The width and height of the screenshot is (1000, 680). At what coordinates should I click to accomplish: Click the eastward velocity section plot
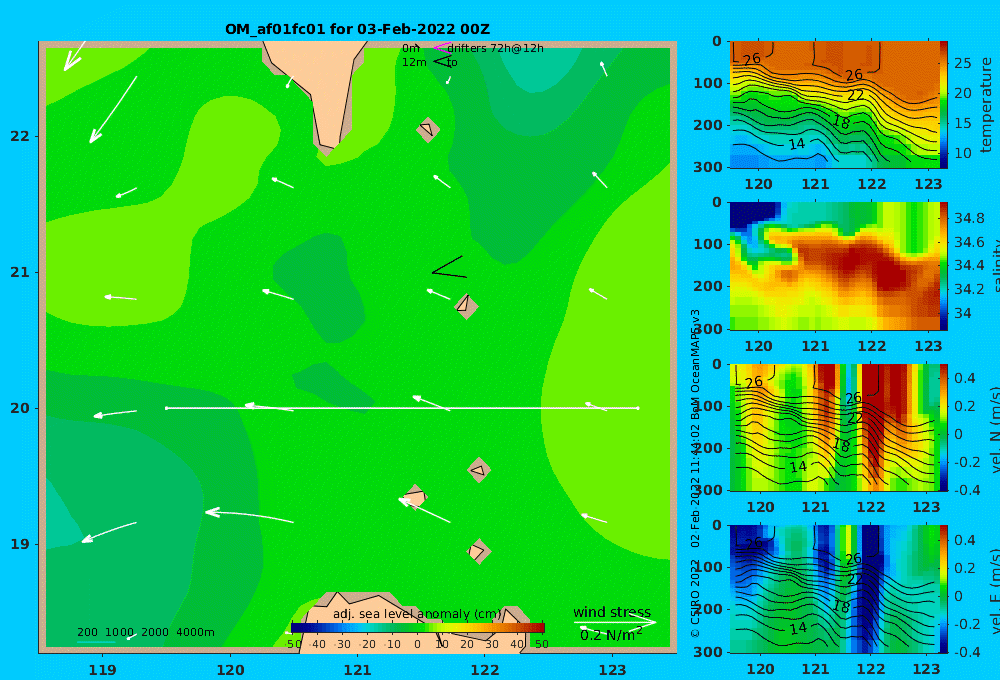834,589
